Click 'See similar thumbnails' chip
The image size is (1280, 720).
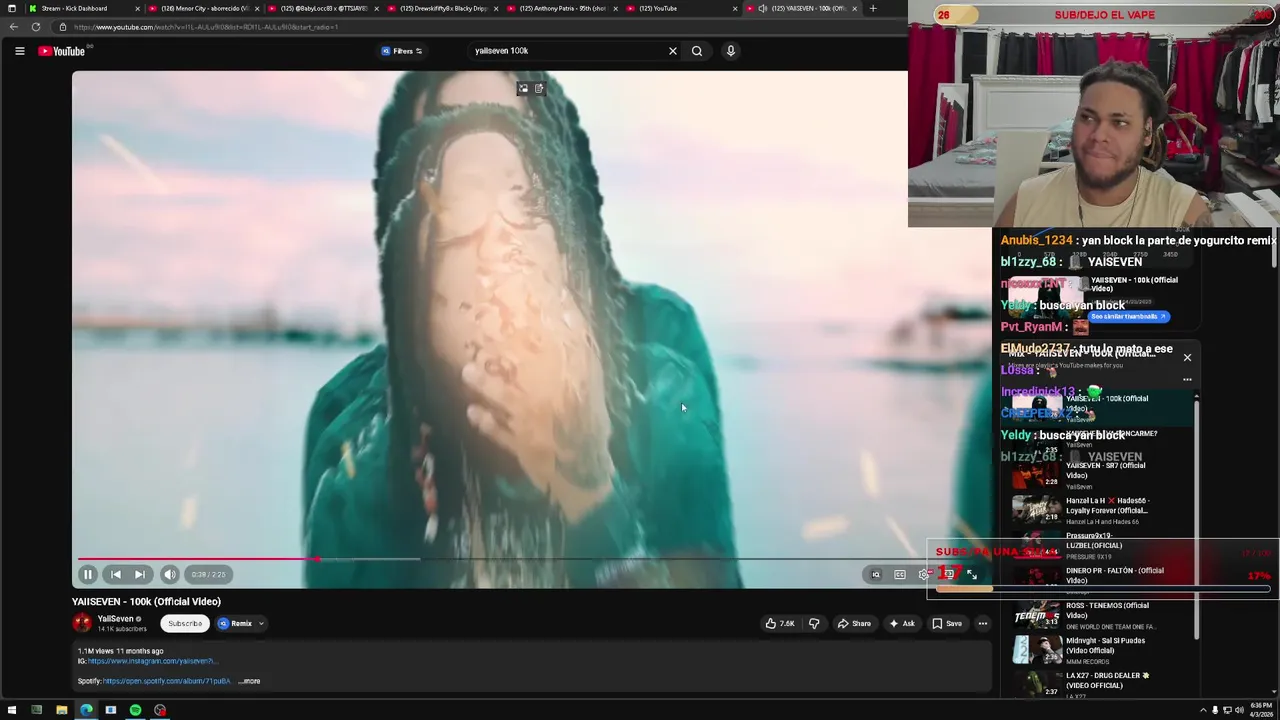coord(1128,316)
